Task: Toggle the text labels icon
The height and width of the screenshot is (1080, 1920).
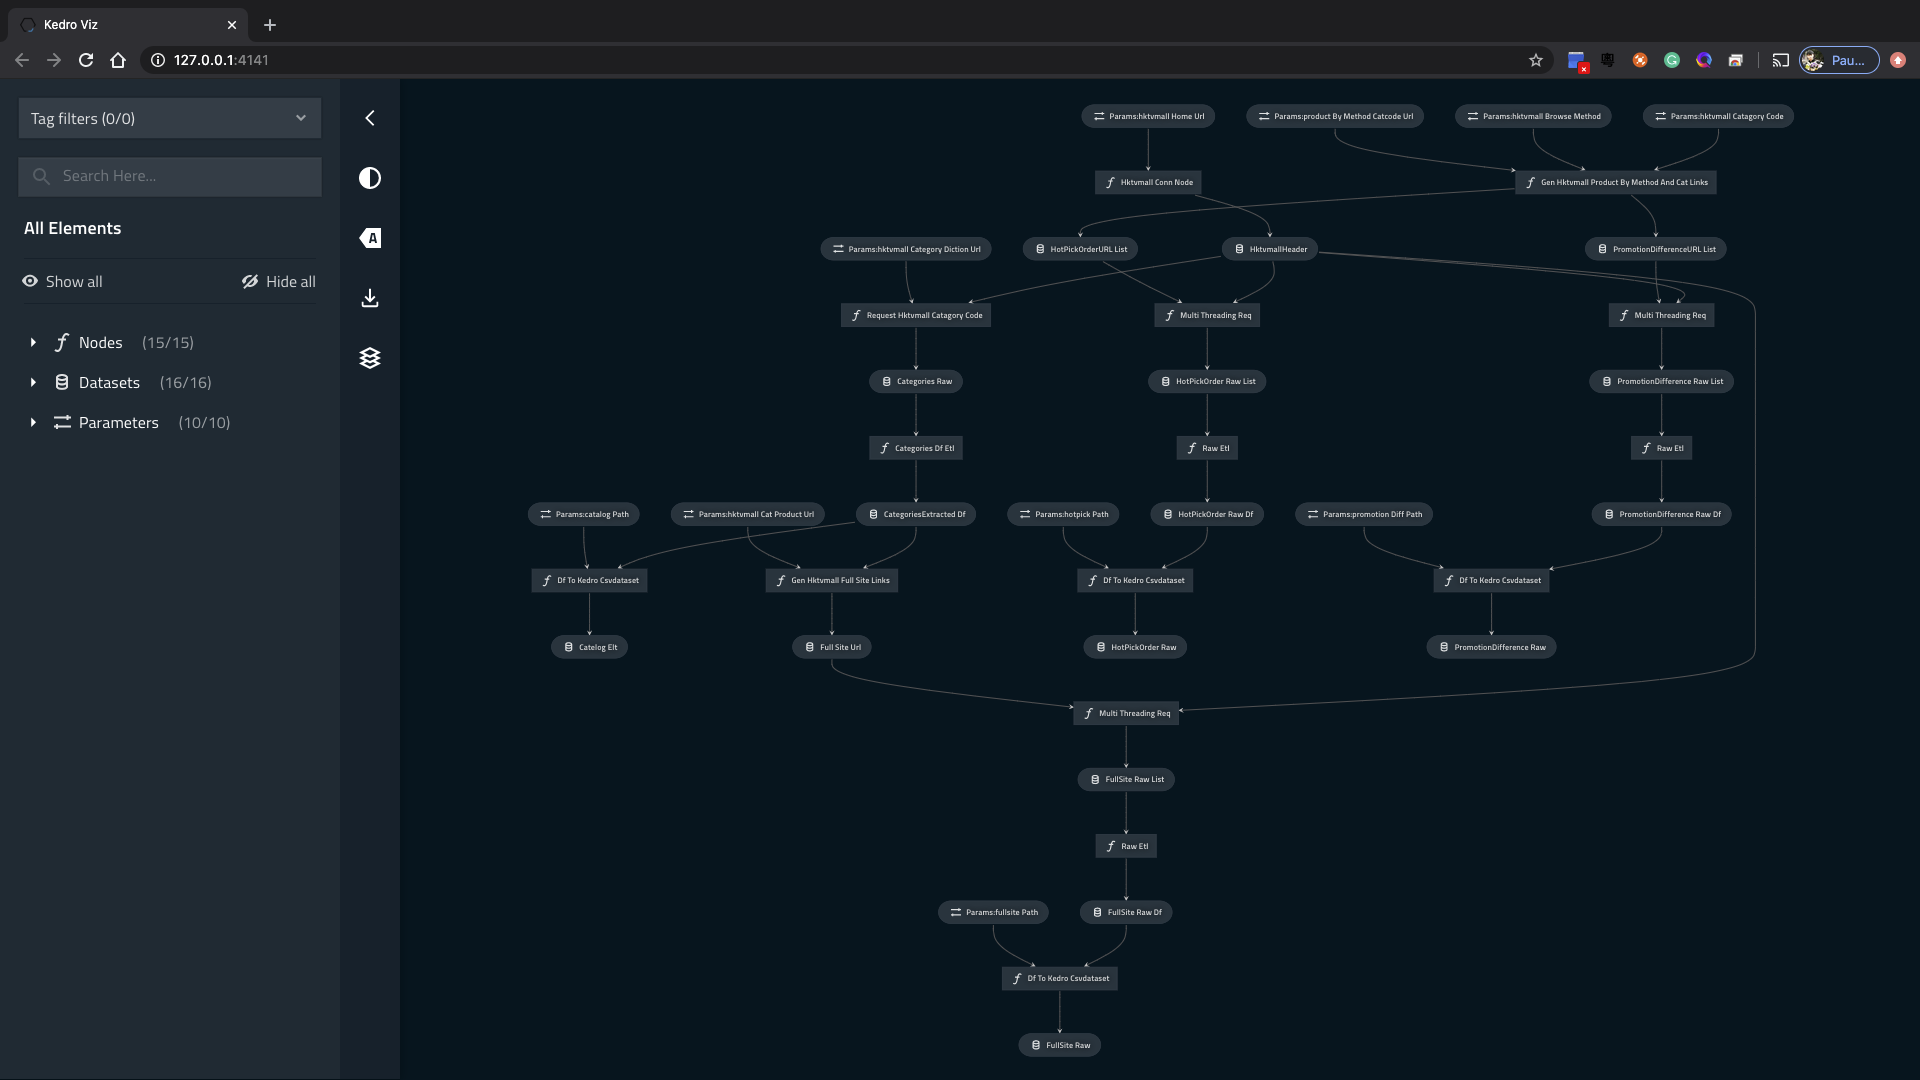Action: pyautogui.click(x=370, y=238)
